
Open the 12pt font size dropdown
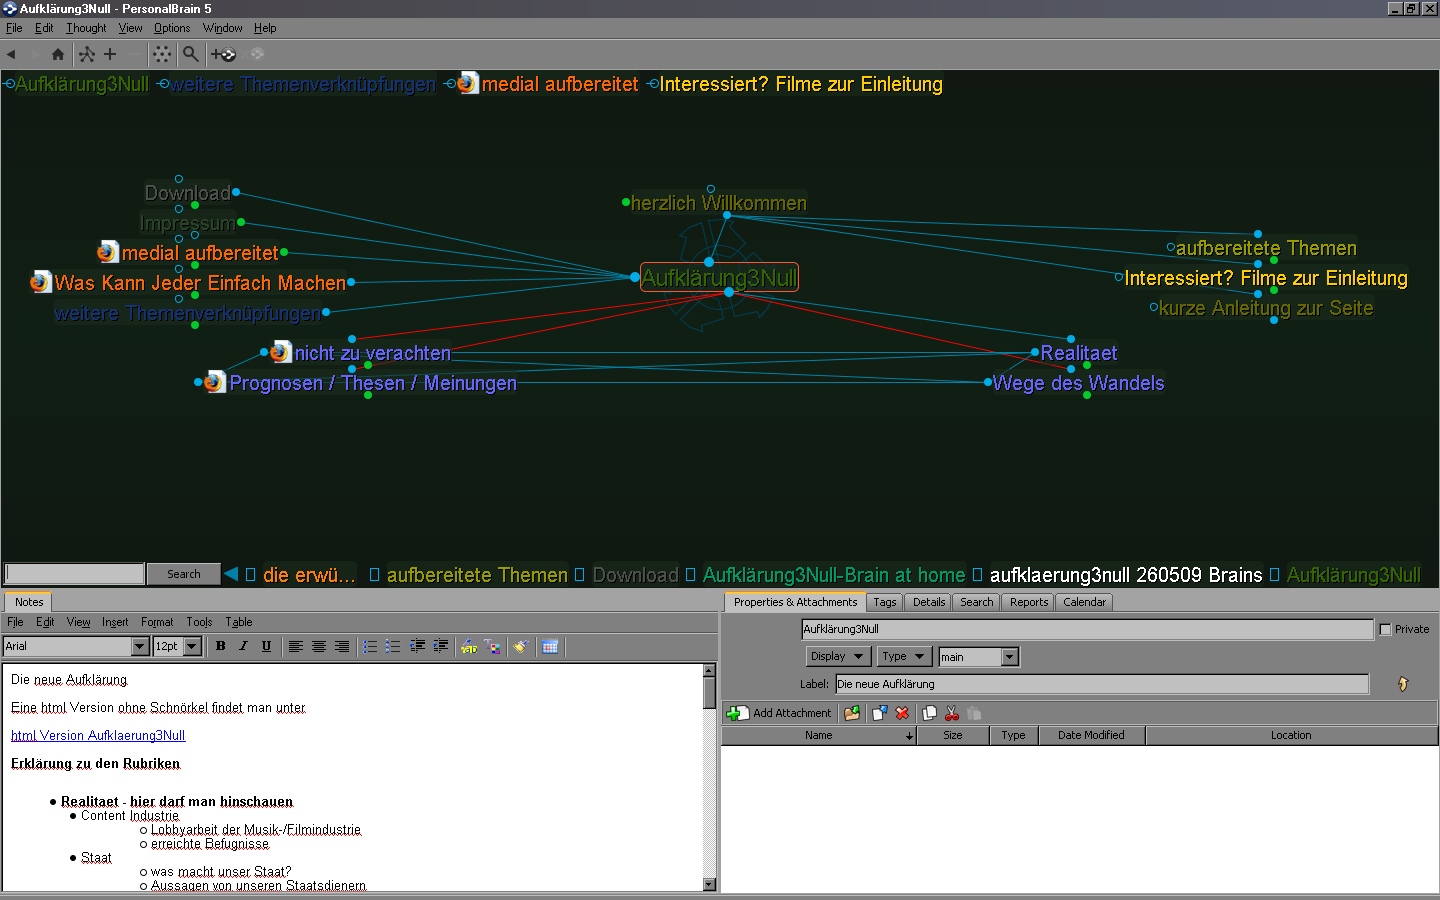tap(192, 646)
